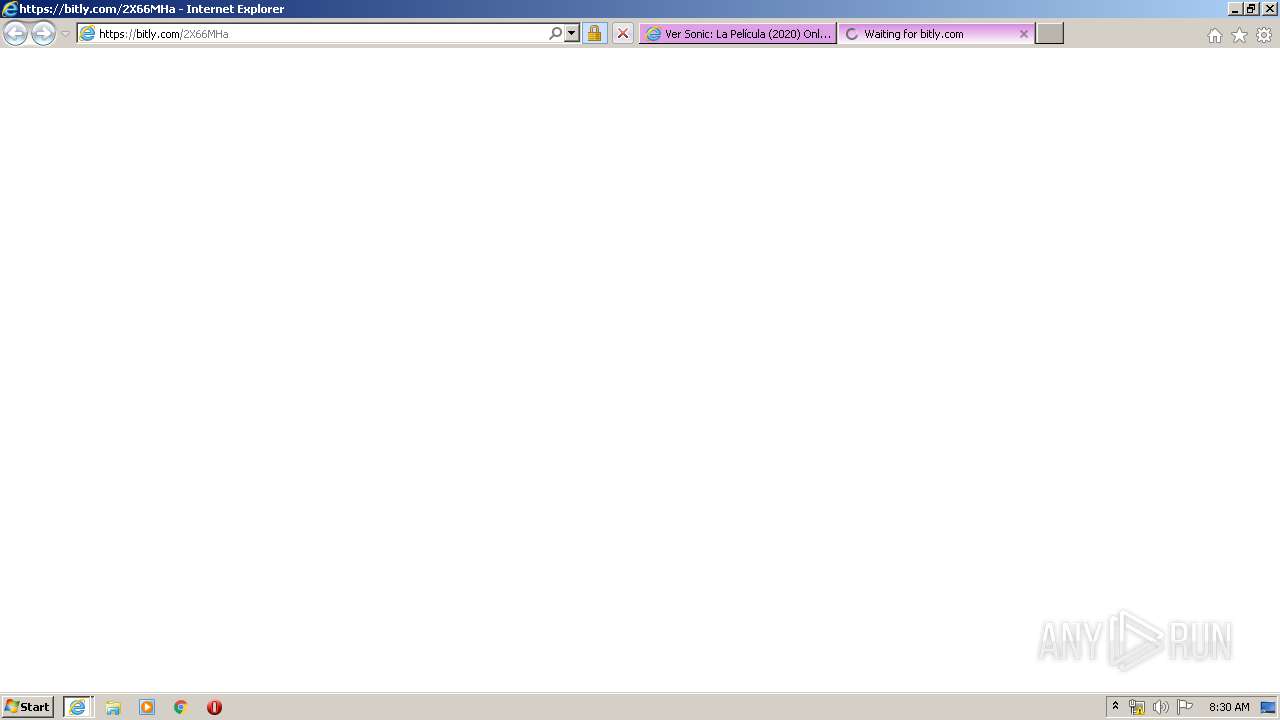Click the search magnifier in address bar

click(x=556, y=34)
